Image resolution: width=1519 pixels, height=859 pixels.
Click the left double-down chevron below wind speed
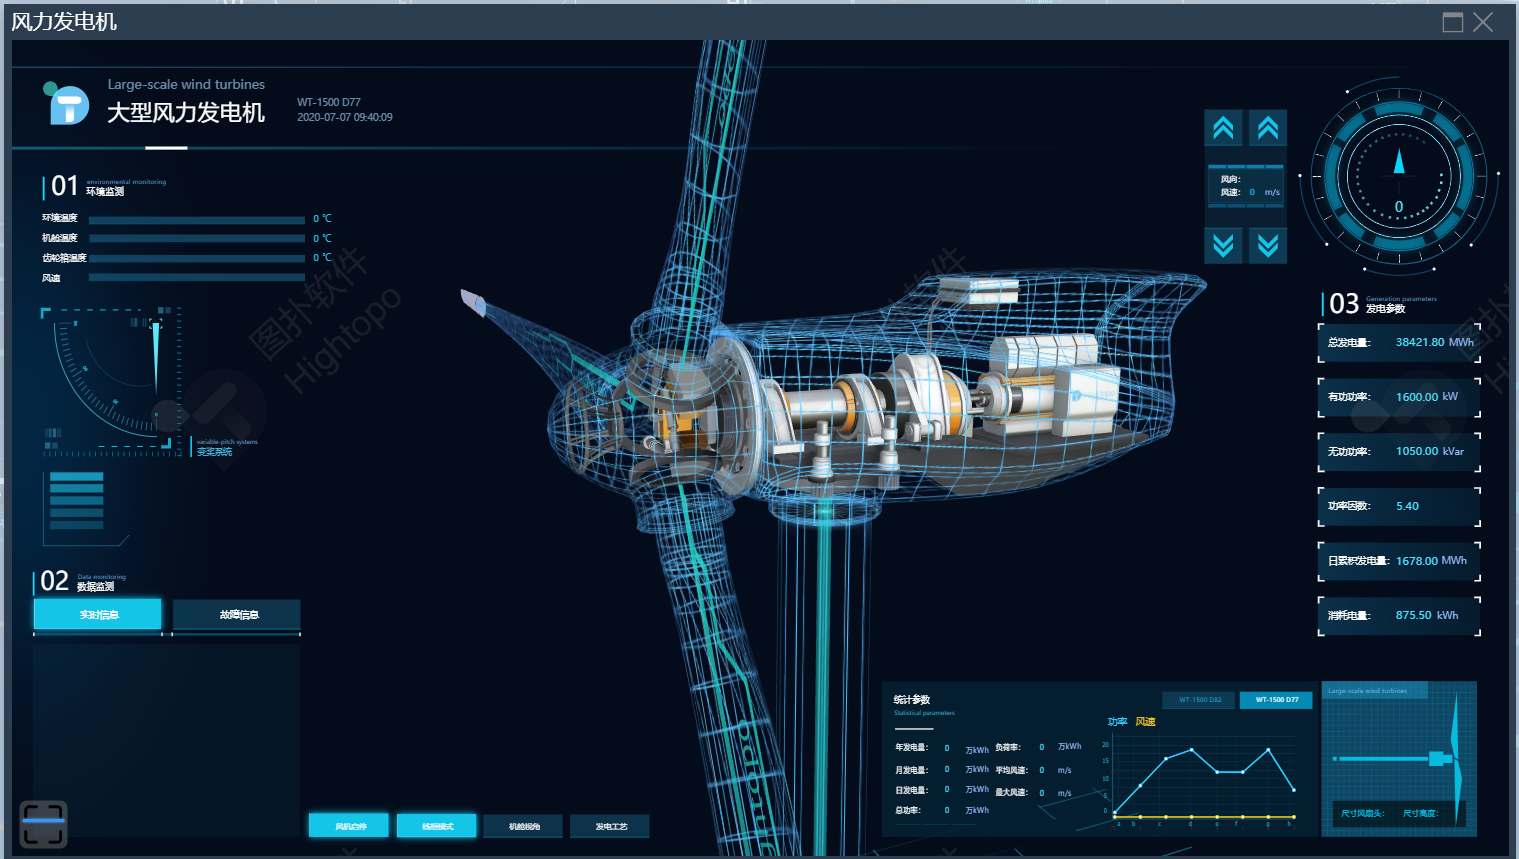click(x=1223, y=245)
